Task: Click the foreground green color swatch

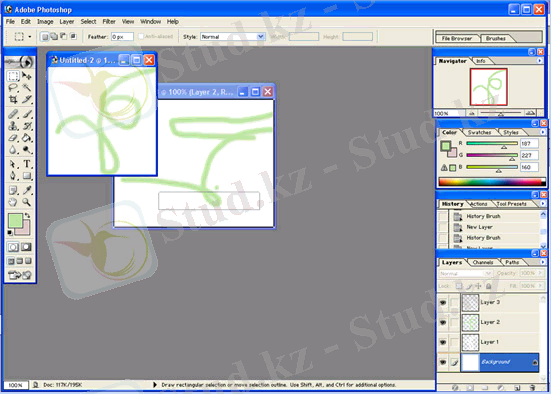Action: coord(15,221)
